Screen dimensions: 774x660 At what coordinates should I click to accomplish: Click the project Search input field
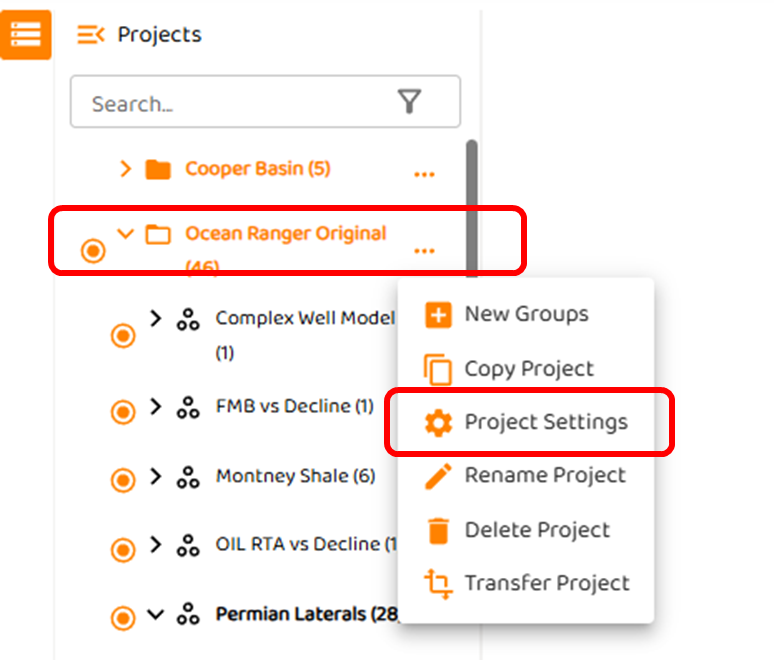click(x=235, y=103)
